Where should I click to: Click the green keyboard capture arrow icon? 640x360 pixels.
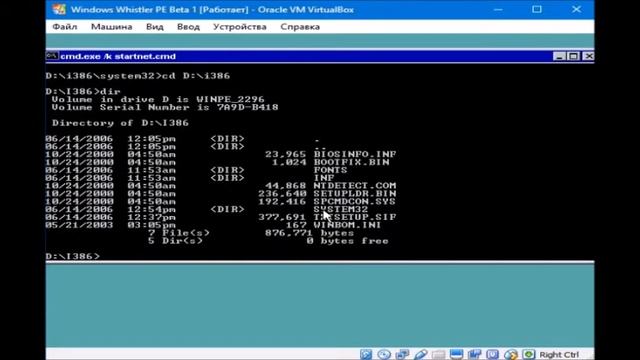coord(529,354)
